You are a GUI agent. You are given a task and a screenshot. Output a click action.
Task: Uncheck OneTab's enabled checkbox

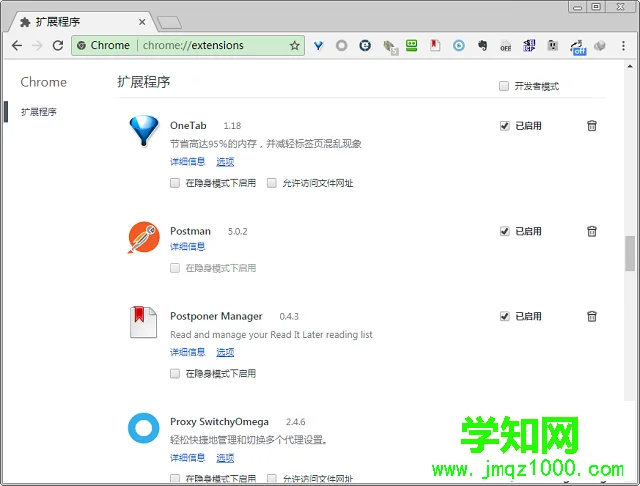505,126
